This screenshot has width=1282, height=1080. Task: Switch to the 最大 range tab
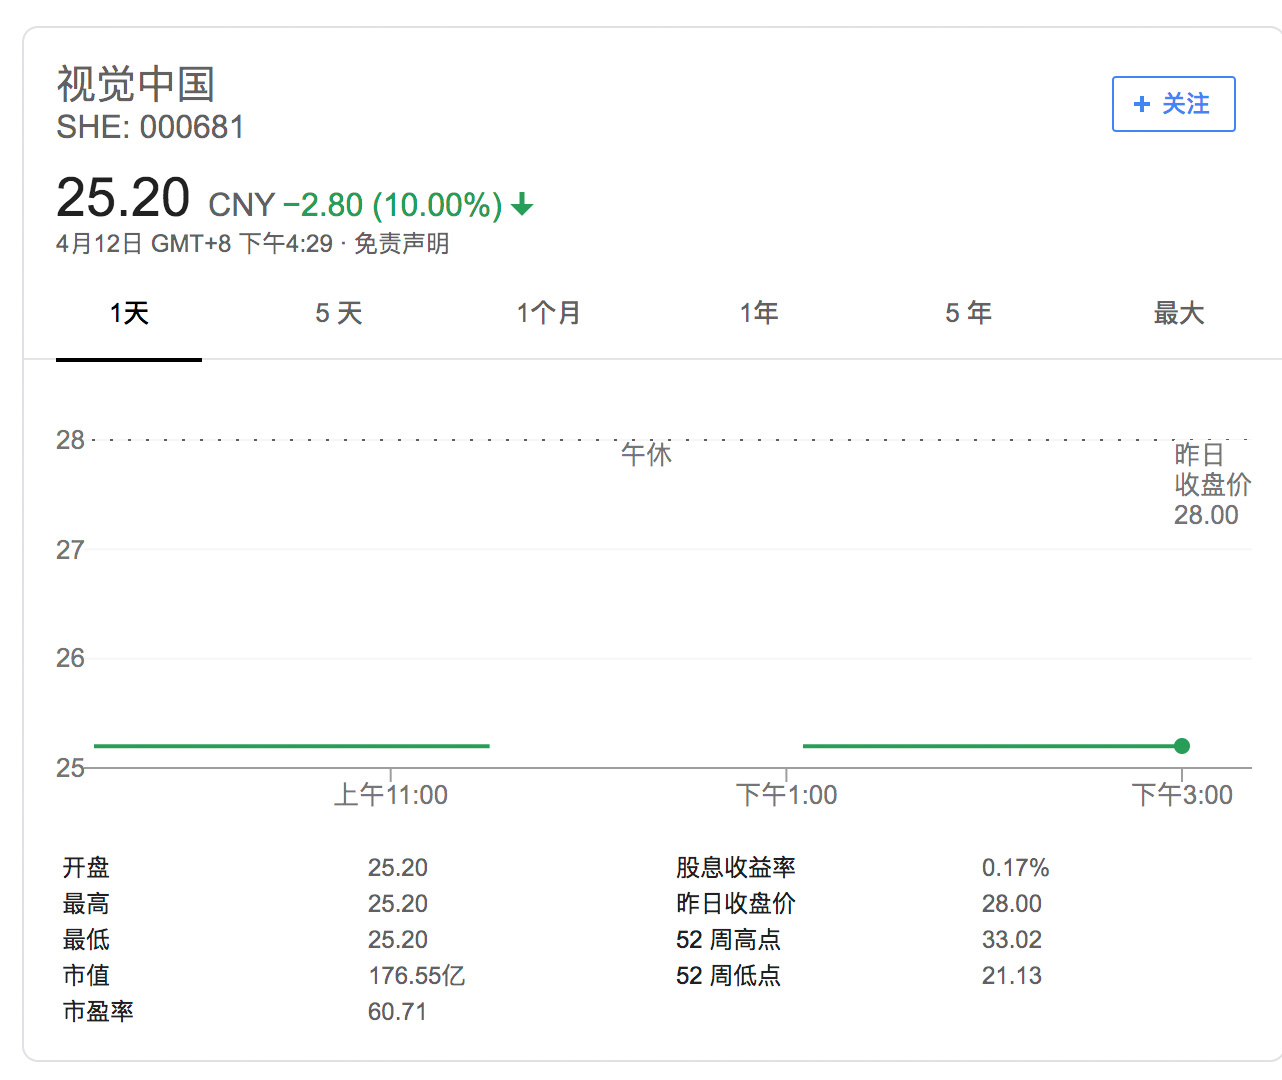click(1178, 313)
